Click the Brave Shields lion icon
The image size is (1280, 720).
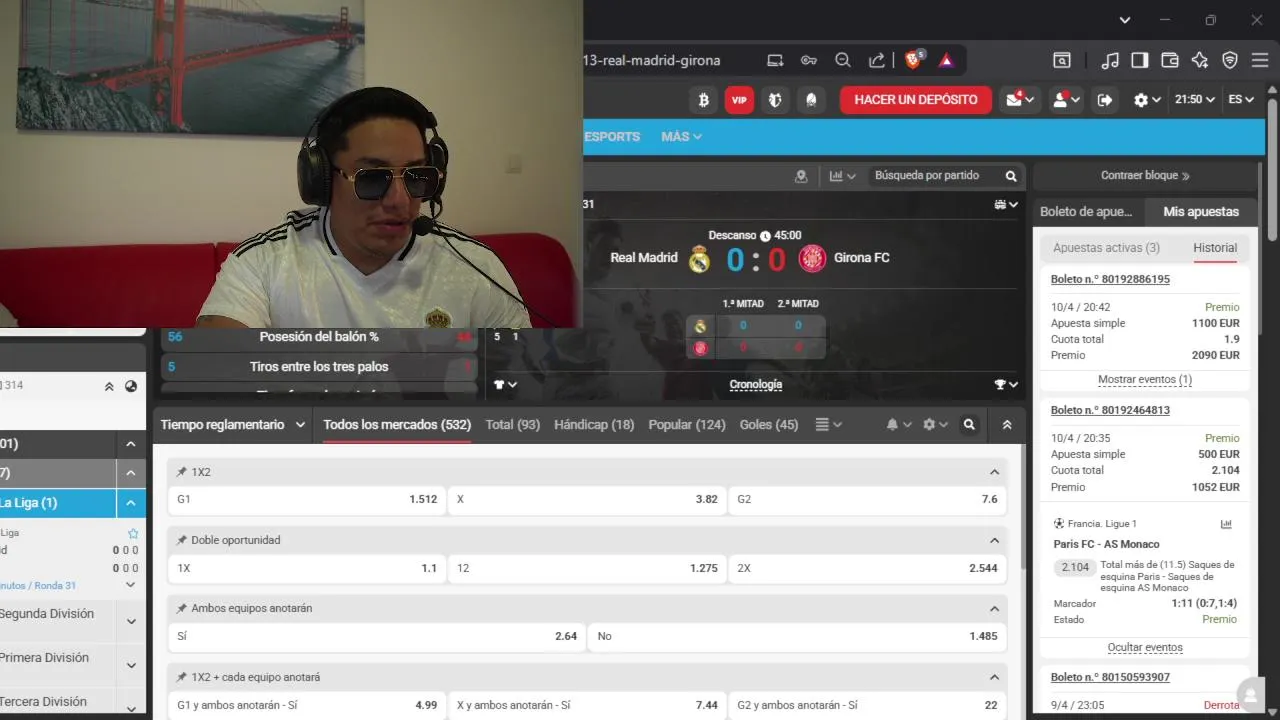[x=913, y=60]
